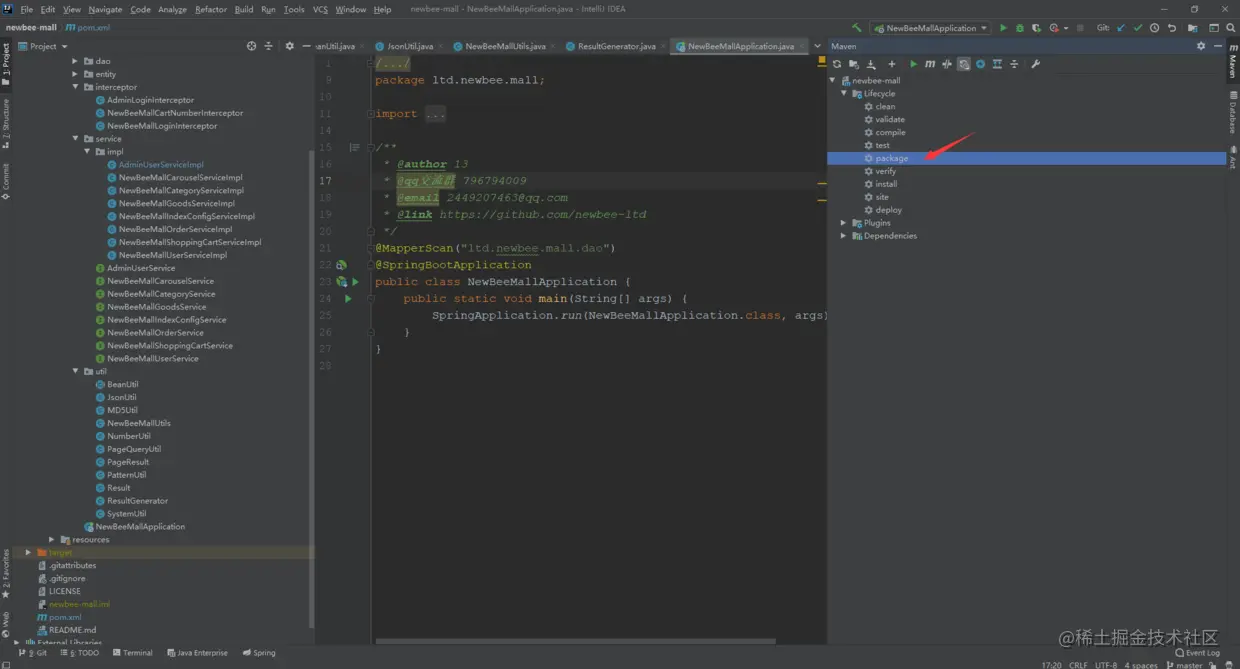Open the Terminal tool window
Viewport: 1240px width, 669px height.
pyautogui.click(x=131, y=653)
